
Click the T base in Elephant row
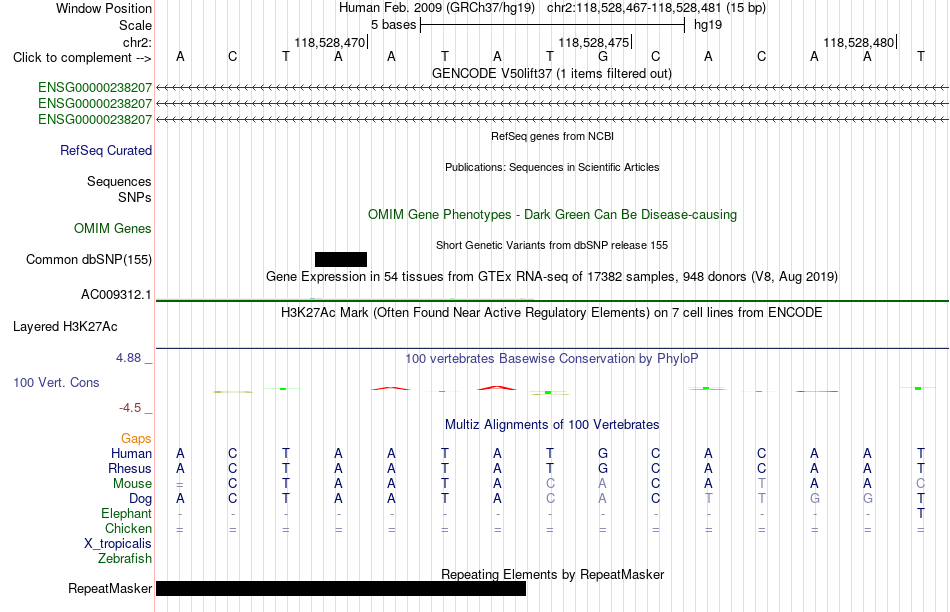tap(920, 513)
